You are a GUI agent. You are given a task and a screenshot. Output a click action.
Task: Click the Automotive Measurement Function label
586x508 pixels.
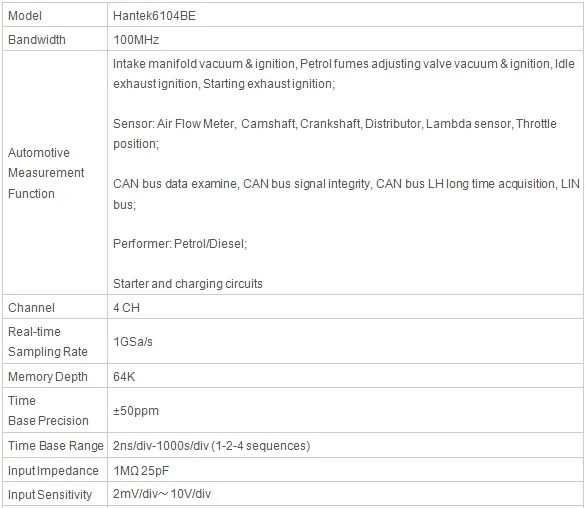coord(46,173)
